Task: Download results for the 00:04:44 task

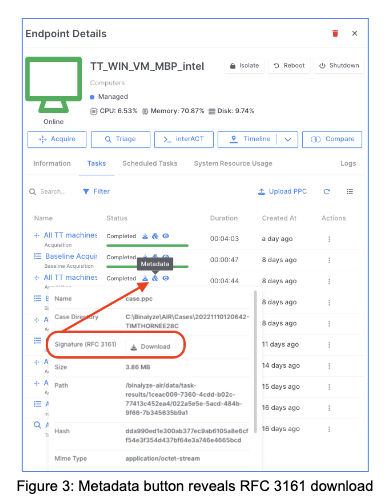Action: (145, 278)
